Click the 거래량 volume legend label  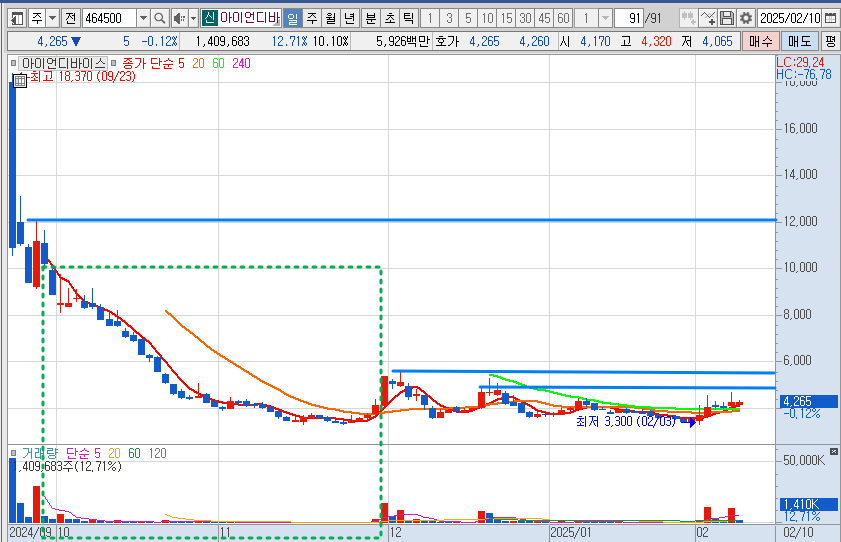tap(40, 454)
